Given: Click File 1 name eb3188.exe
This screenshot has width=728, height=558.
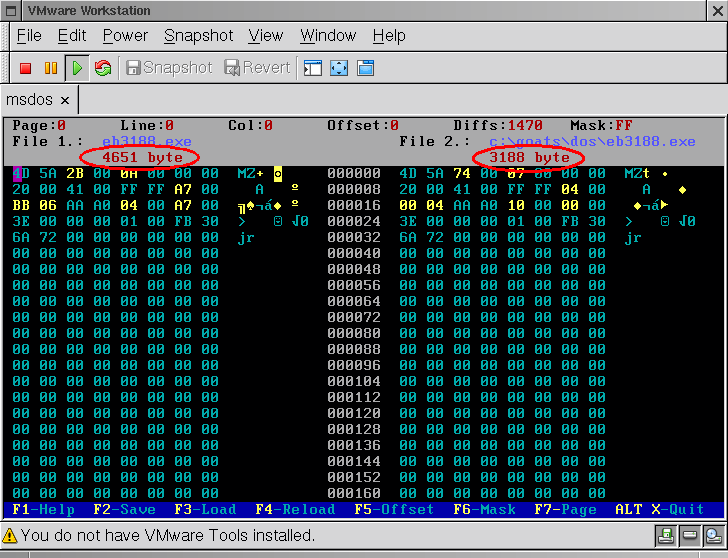Looking at the screenshot, I should [x=147, y=142].
